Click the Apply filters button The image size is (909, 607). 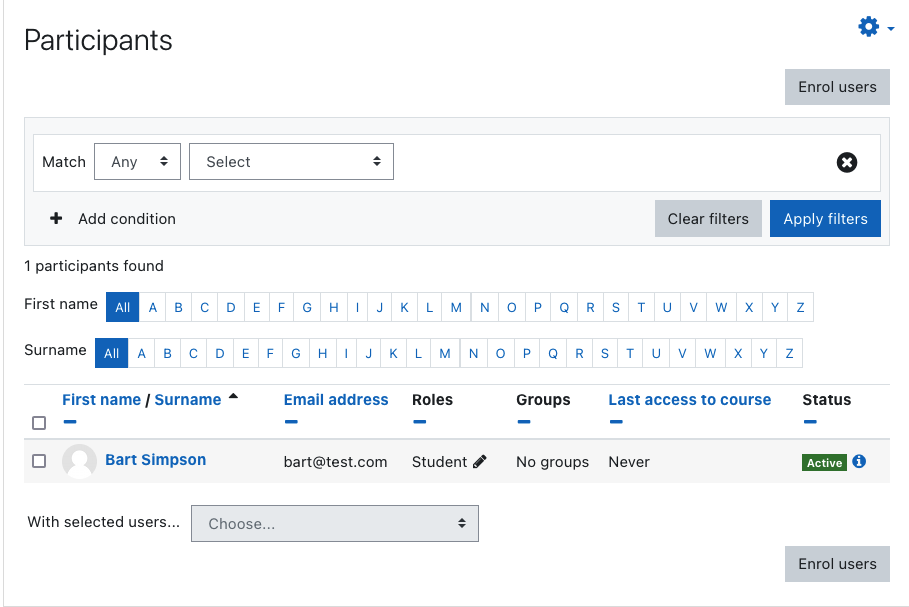tap(825, 219)
